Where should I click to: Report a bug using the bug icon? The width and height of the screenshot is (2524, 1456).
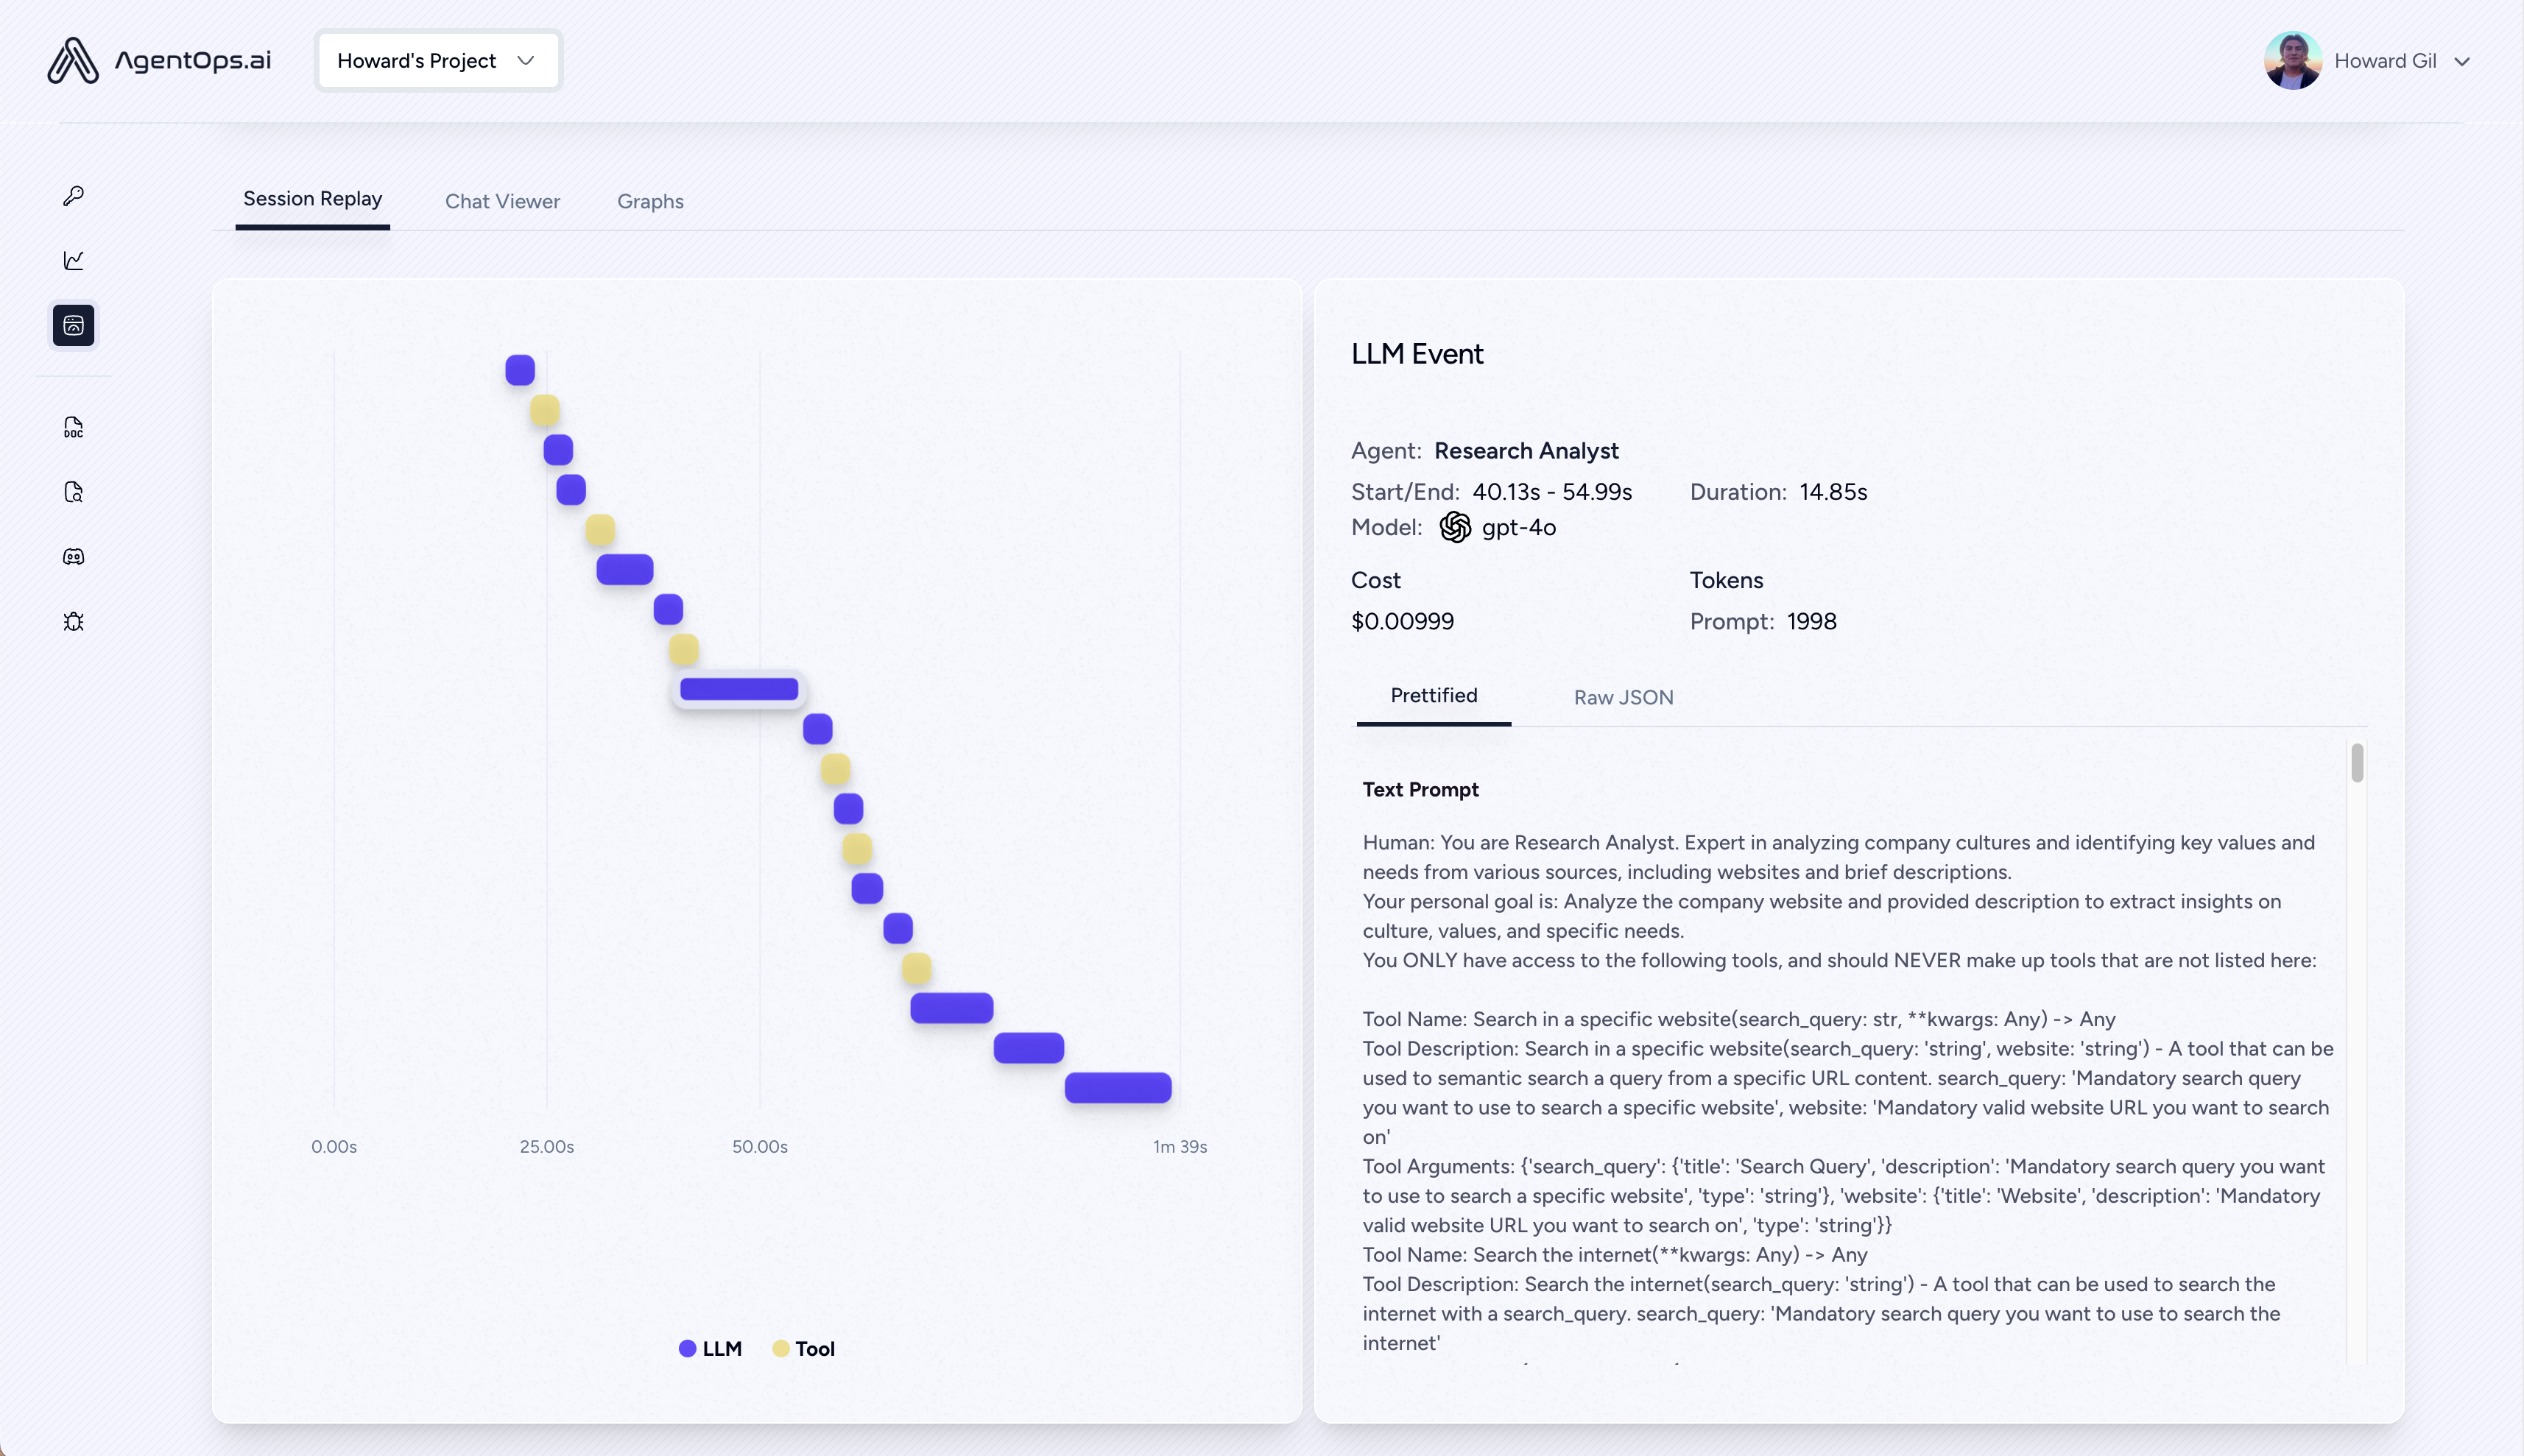tap(74, 621)
